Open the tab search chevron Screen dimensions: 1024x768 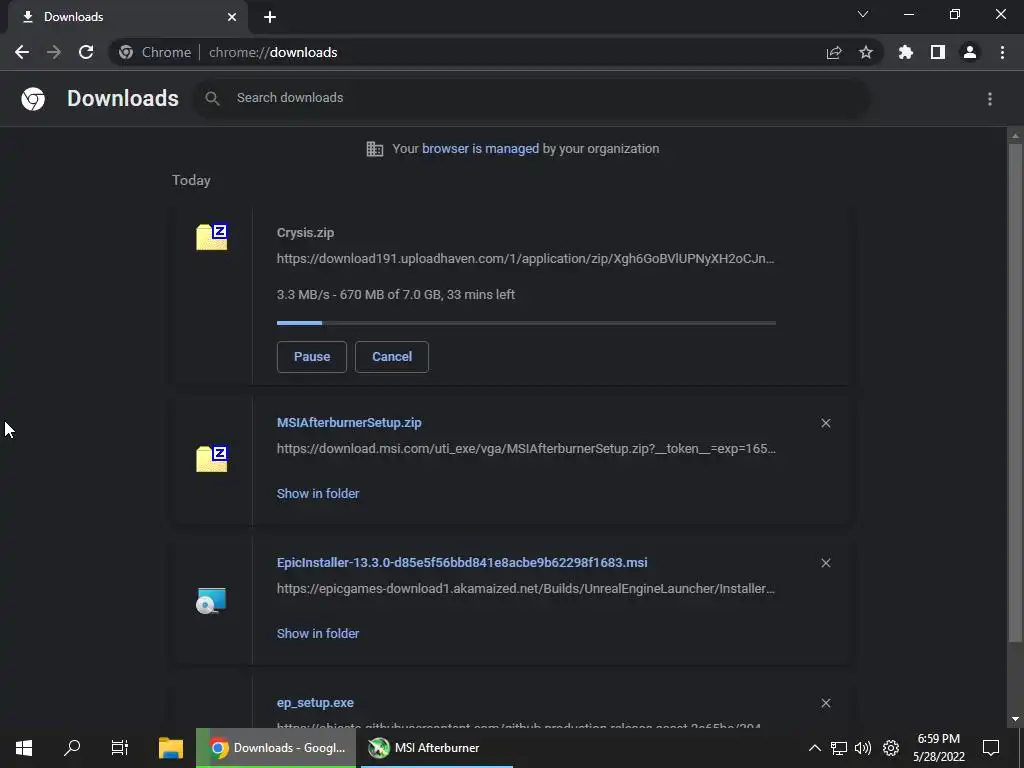(x=863, y=14)
